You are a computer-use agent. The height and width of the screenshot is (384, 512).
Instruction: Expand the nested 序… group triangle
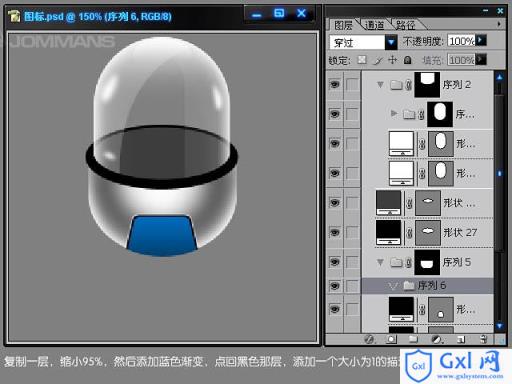[394, 114]
